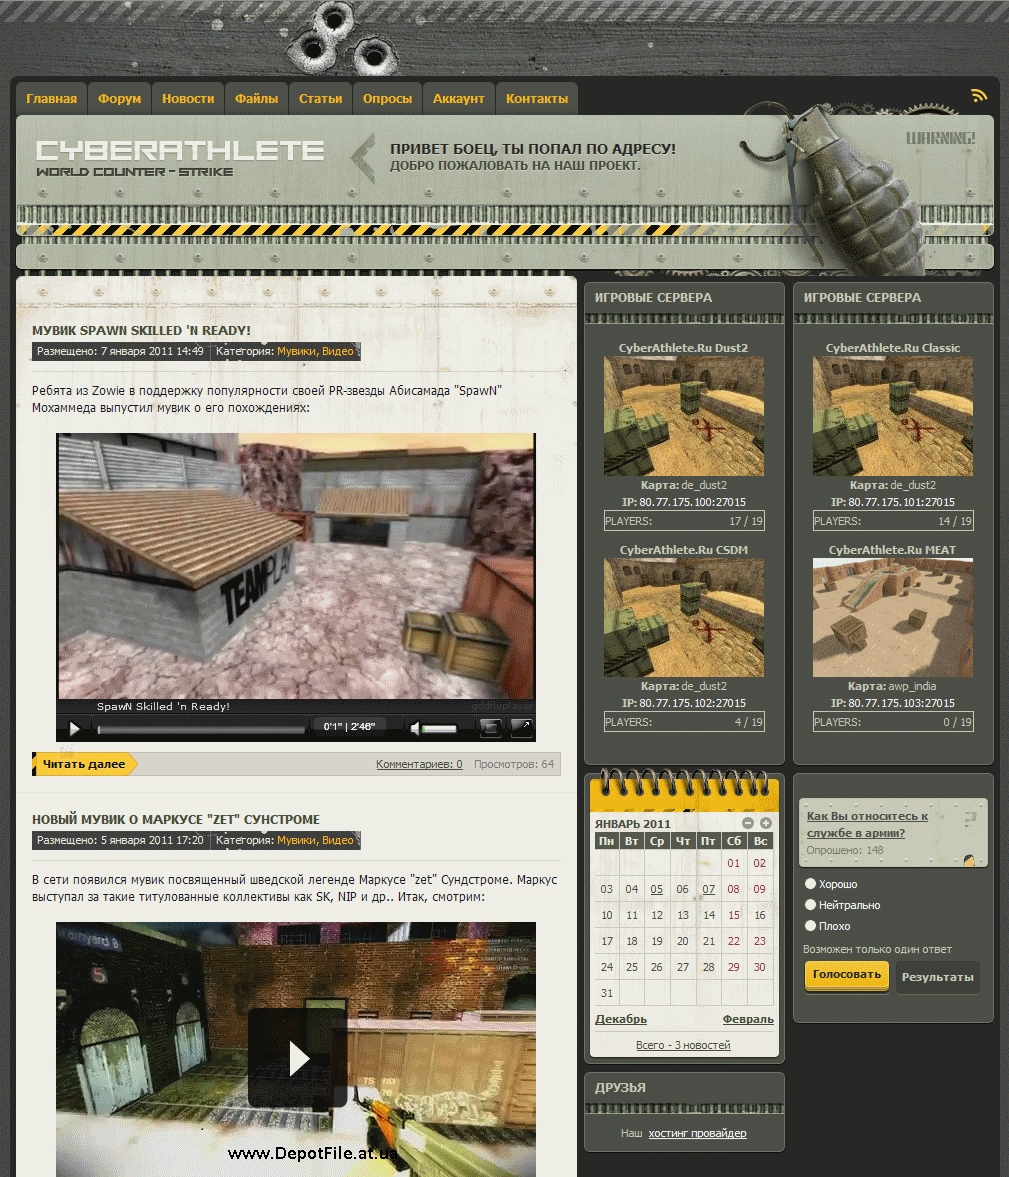This screenshot has width=1009, height=1177.
Task: Open the CyberAthlete.Ru Dust2 server map thumbnail
Action: pyautogui.click(x=684, y=416)
